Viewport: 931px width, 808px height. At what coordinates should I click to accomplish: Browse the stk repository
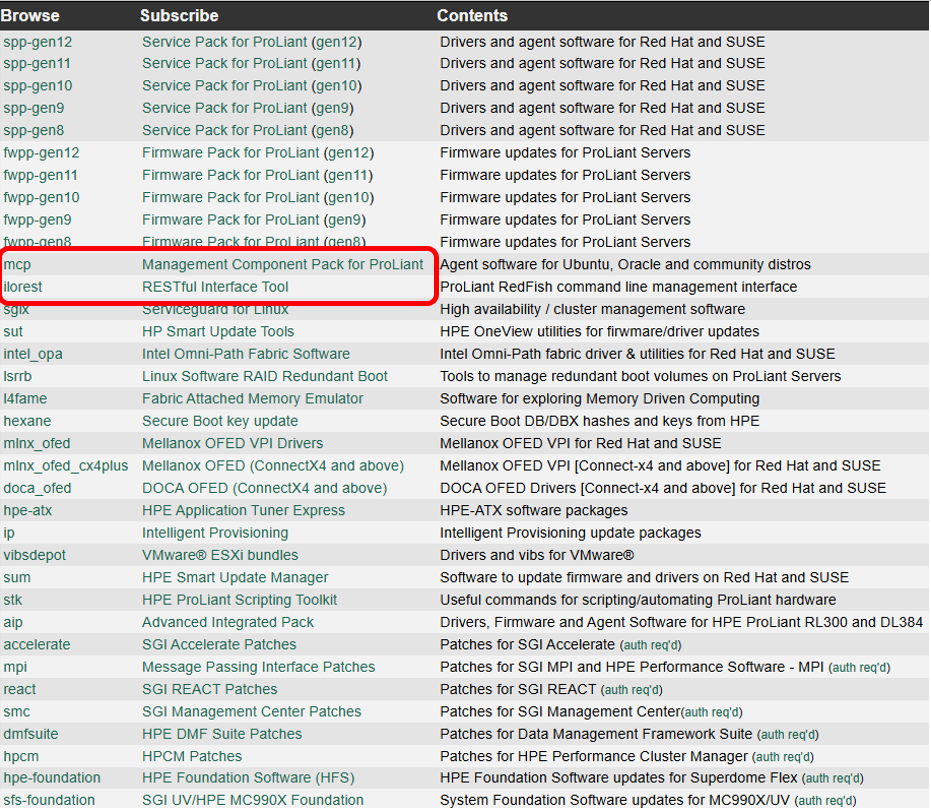tap(12, 600)
